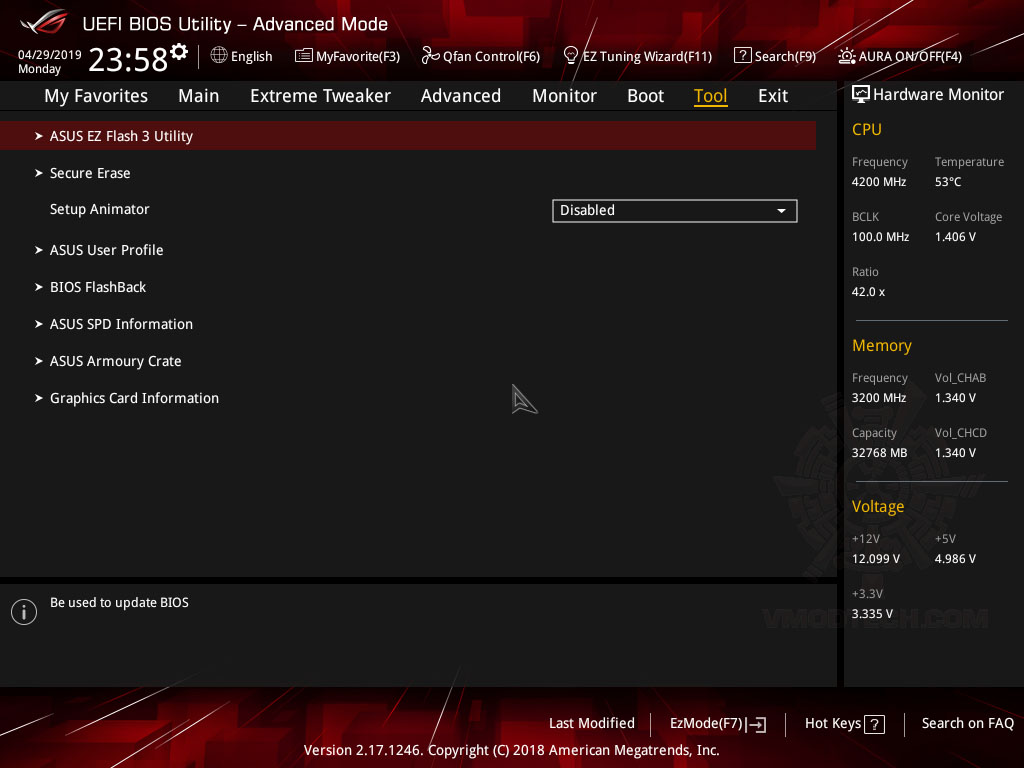Open the Hot Keys help
1024x768 pixels.
(833, 724)
